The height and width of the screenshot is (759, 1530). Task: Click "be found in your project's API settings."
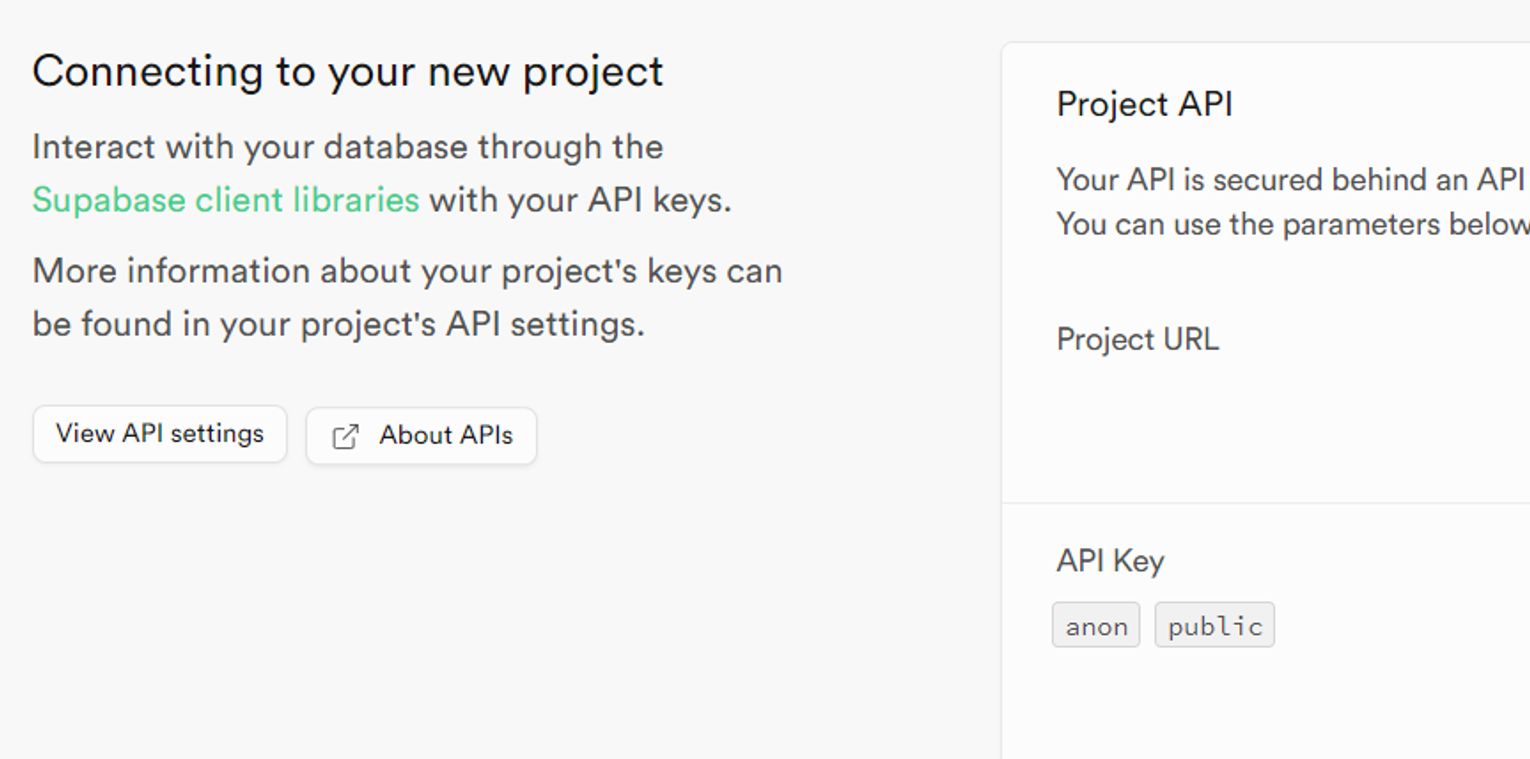coord(338,324)
